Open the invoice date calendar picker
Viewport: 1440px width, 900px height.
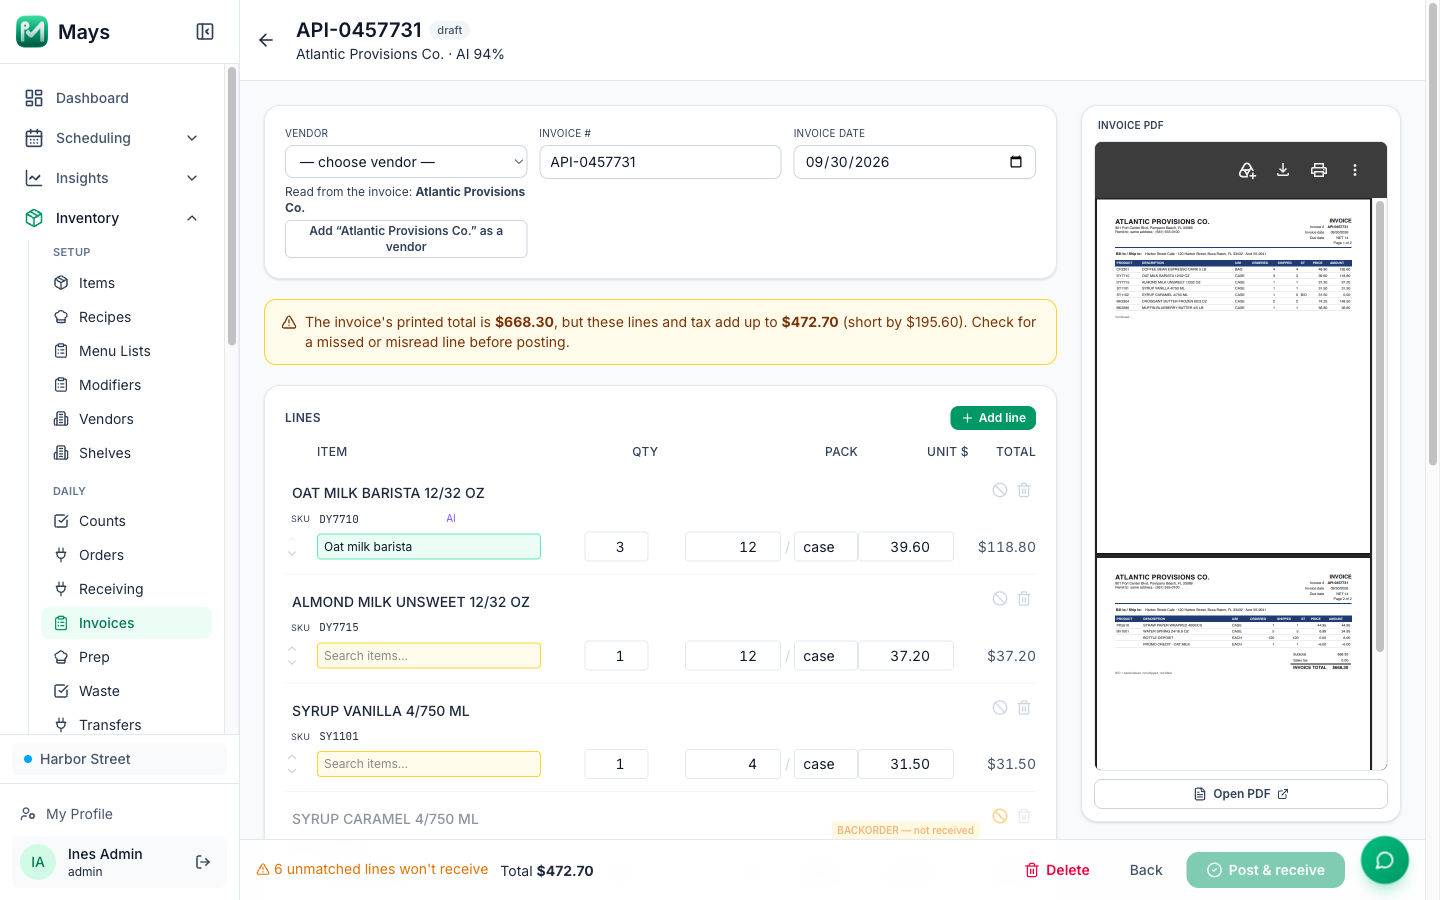pos(1016,162)
